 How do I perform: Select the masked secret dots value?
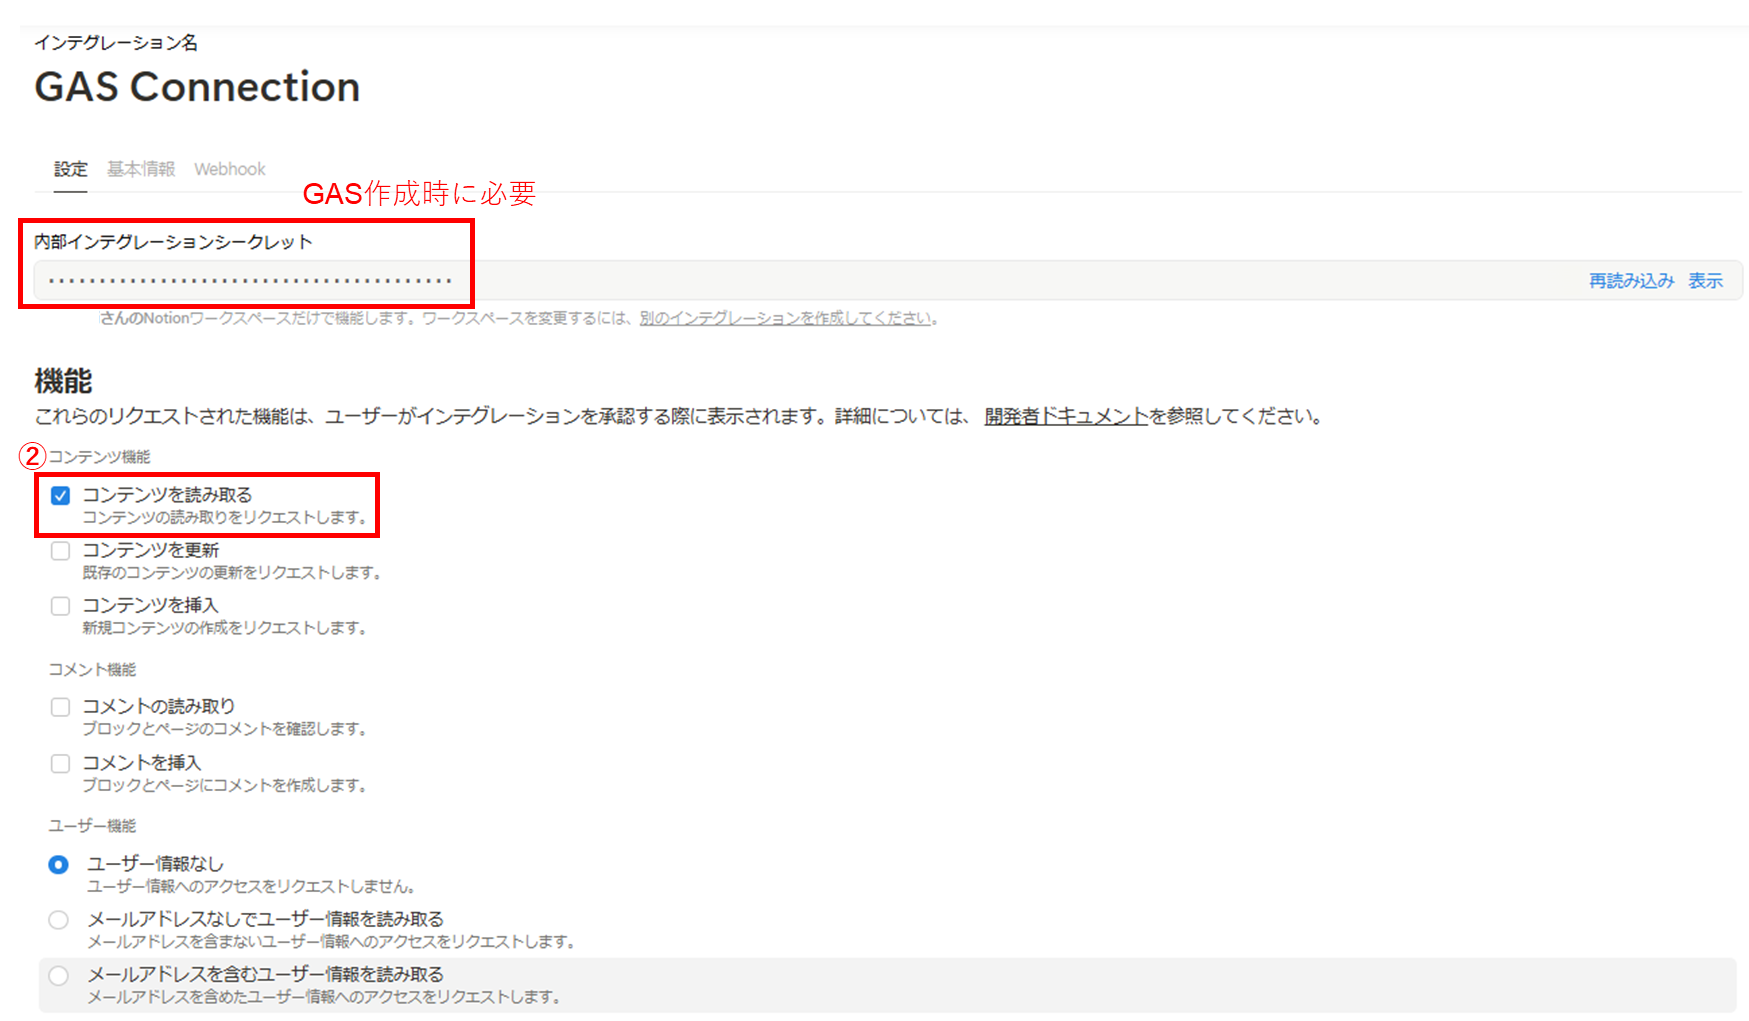click(243, 280)
